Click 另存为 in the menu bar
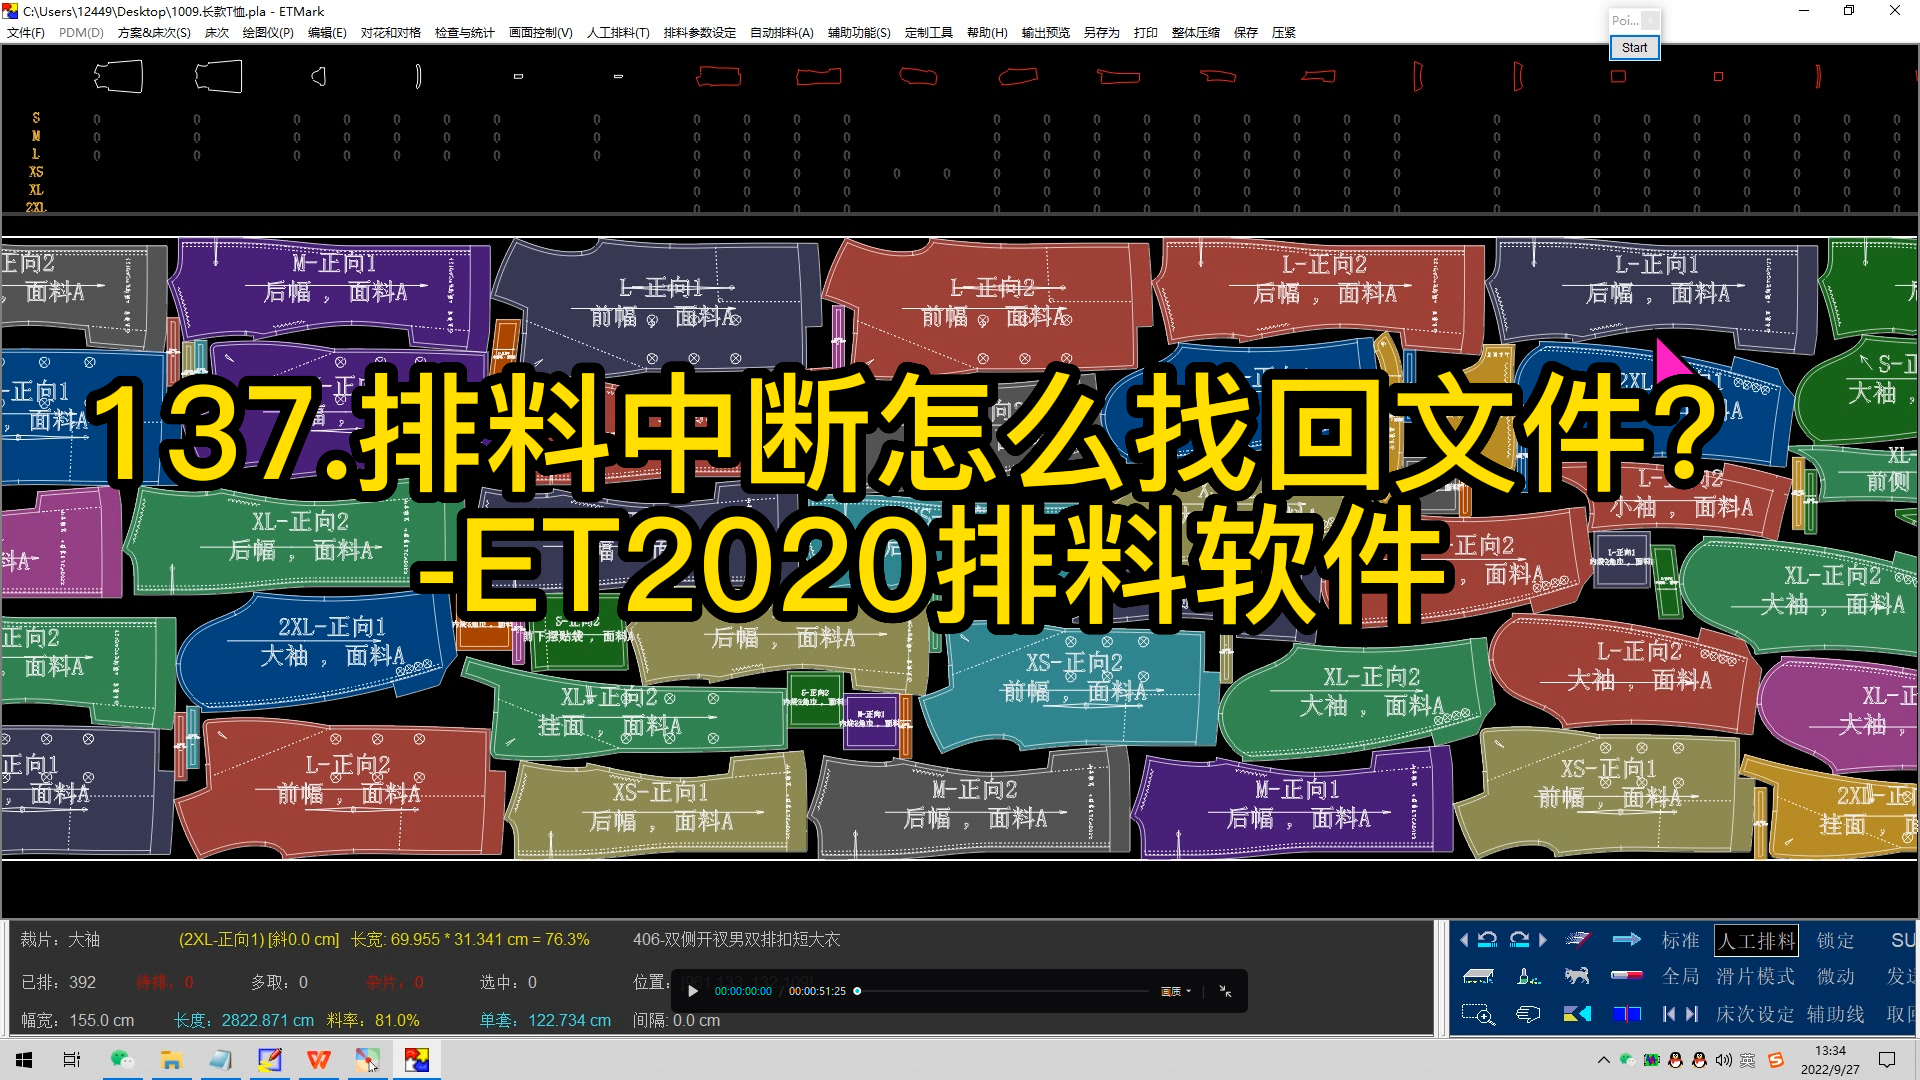 [1102, 32]
